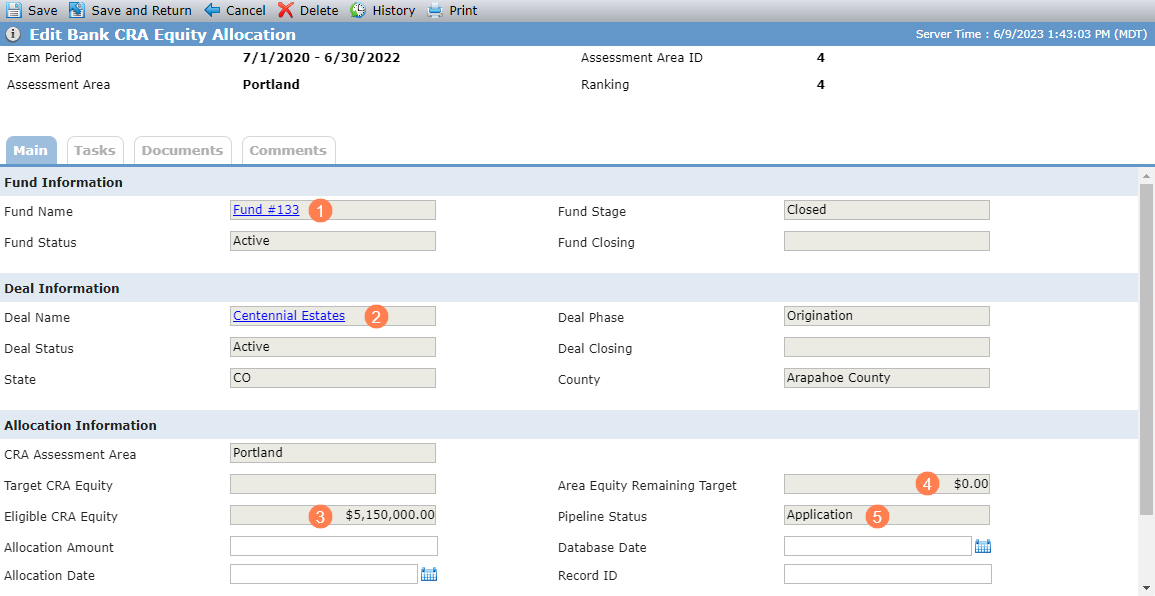Screen dimensions: 1155x596
Task: Open History via the clock icon
Action: point(358,10)
